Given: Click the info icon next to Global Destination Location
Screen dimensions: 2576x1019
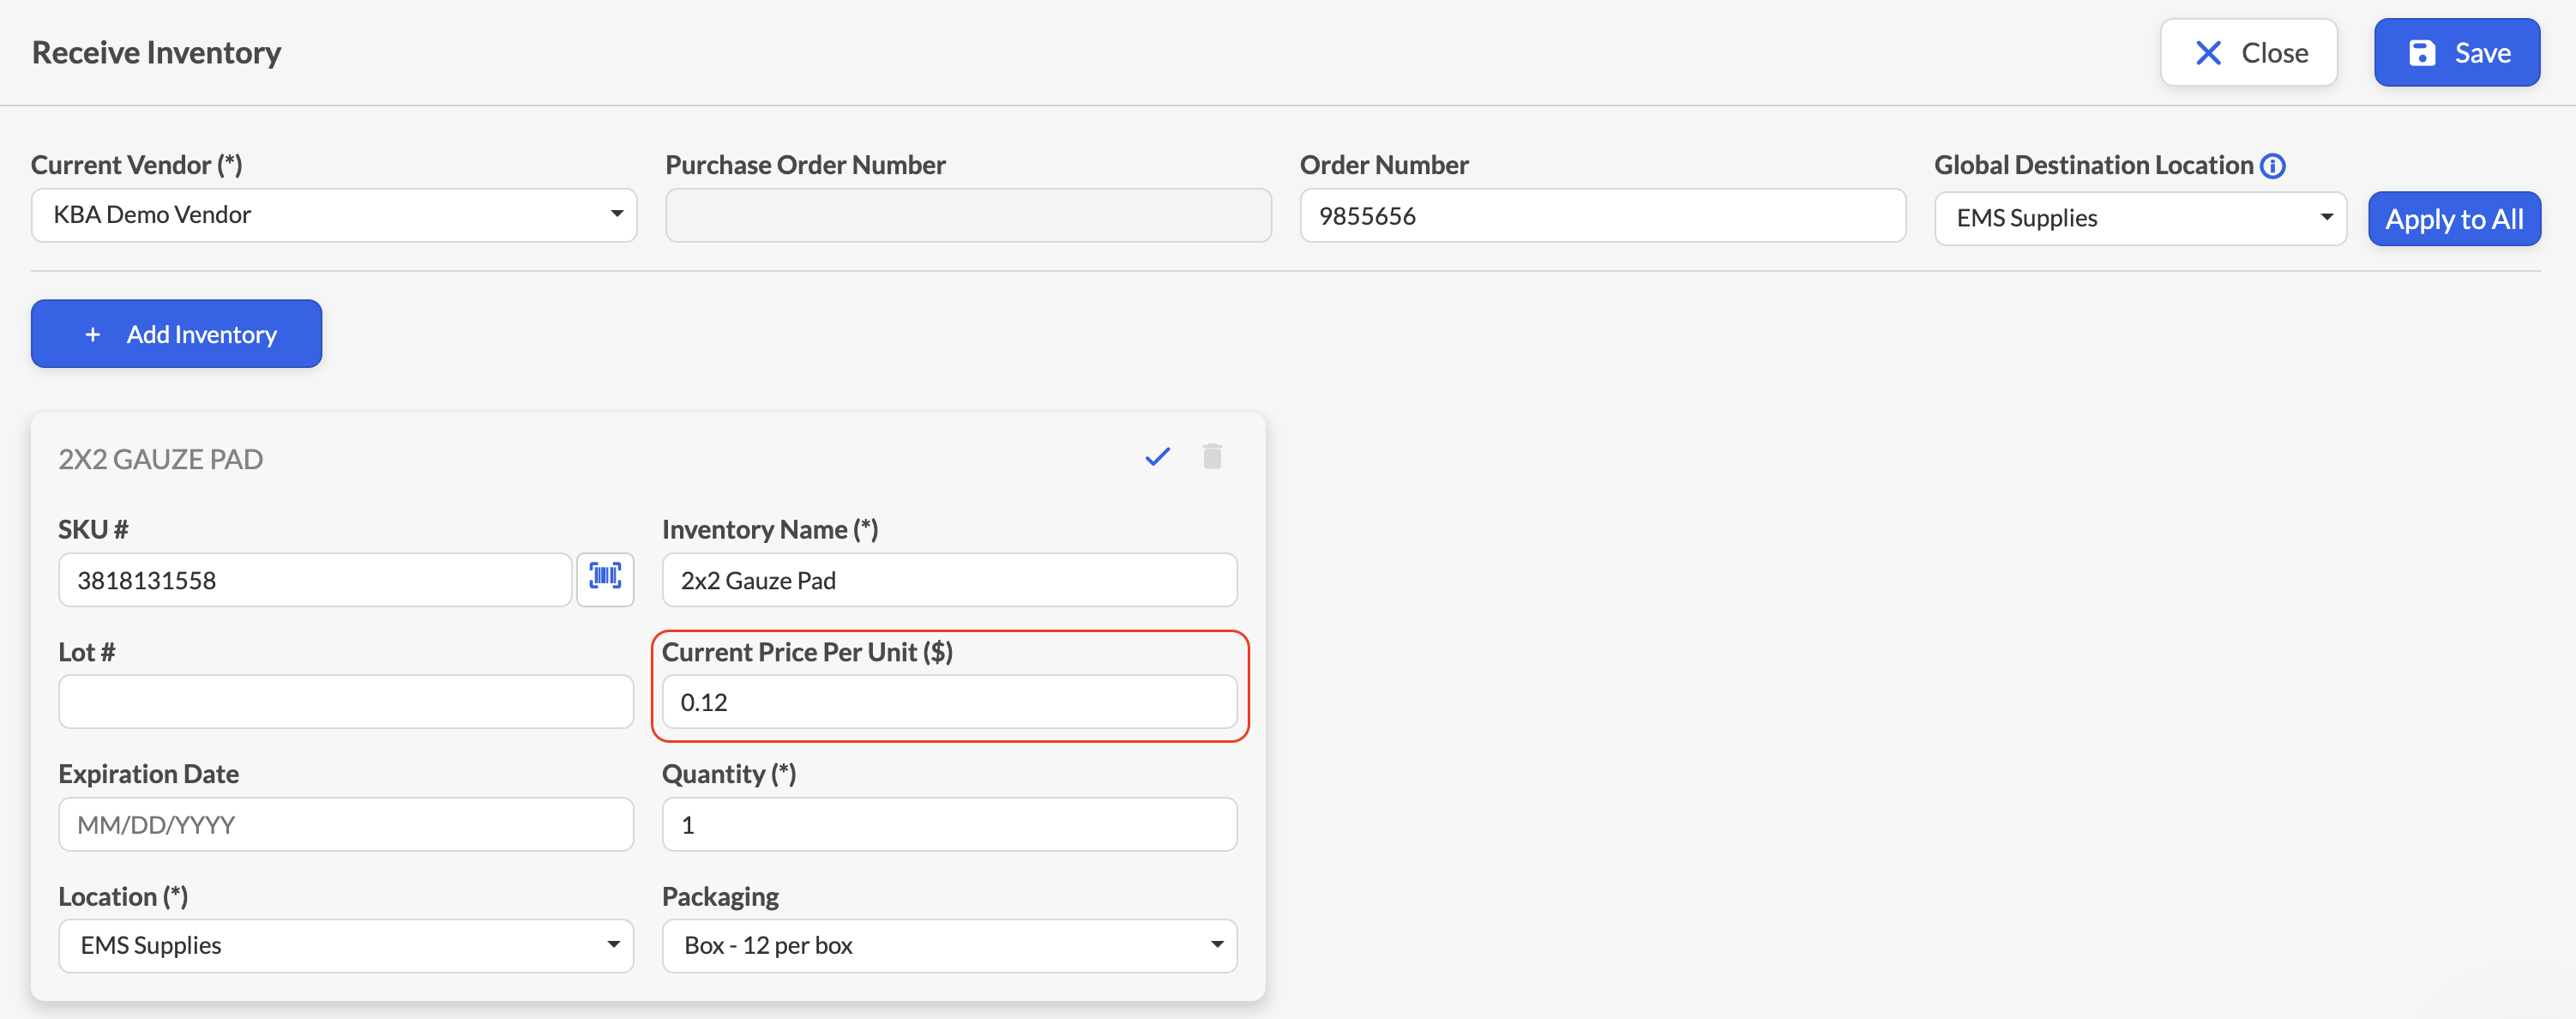Looking at the screenshot, I should (2272, 166).
